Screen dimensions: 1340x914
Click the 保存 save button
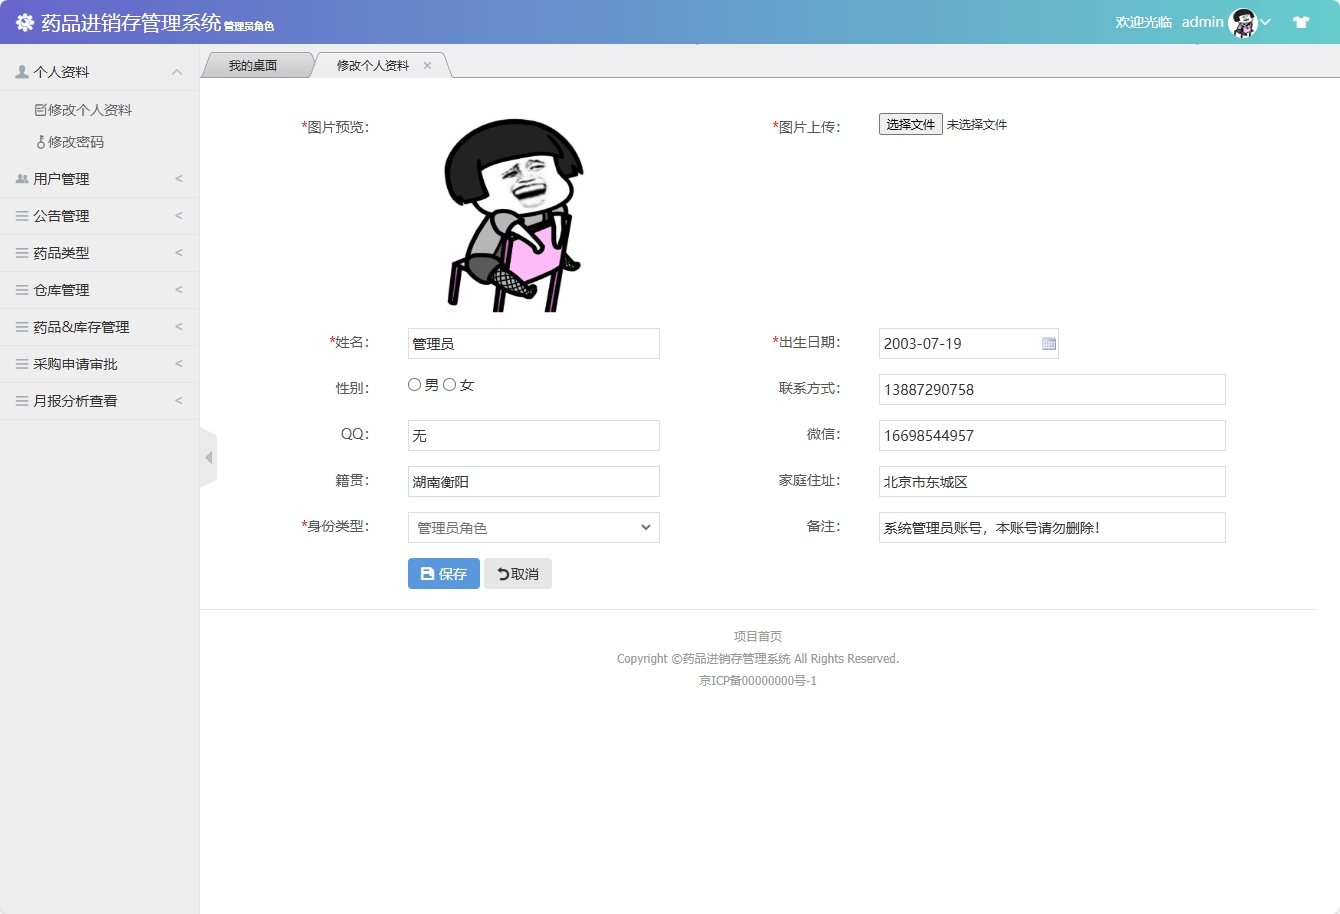pyautogui.click(x=443, y=573)
